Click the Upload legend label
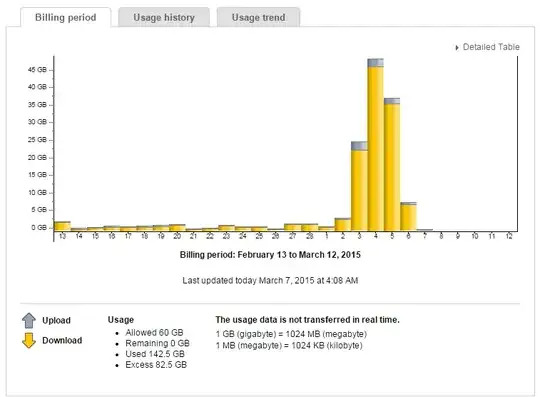The height and width of the screenshot is (397, 540). [x=56, y=320]
